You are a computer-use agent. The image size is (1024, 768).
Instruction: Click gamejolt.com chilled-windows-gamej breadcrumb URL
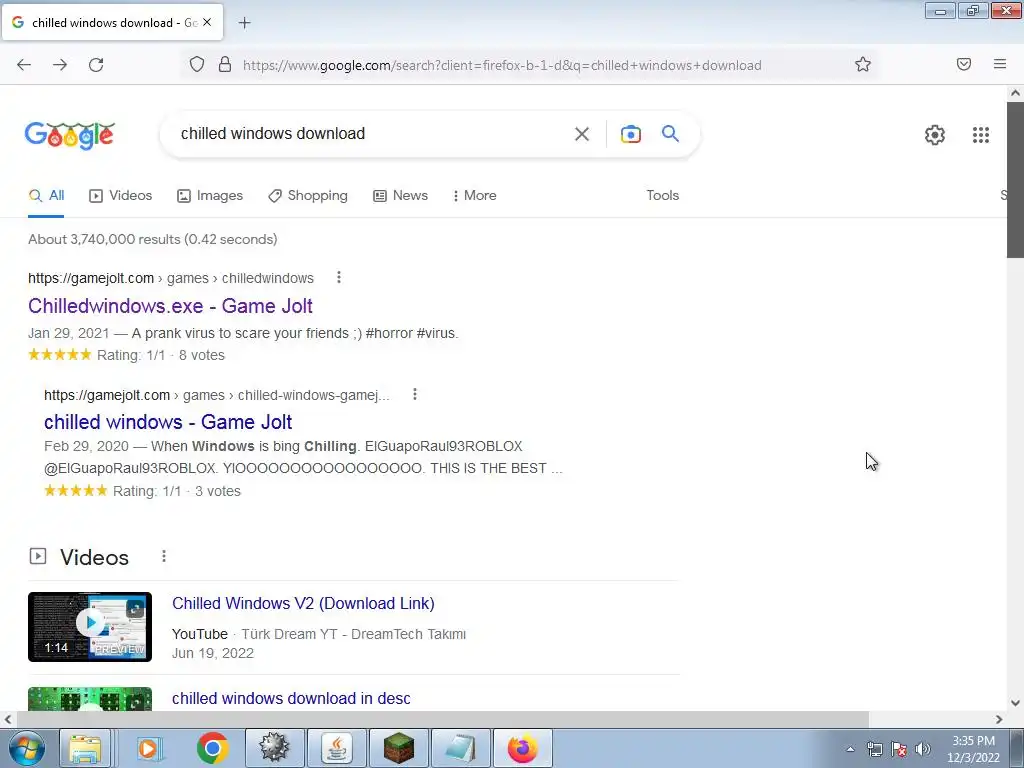pos(217,395)
